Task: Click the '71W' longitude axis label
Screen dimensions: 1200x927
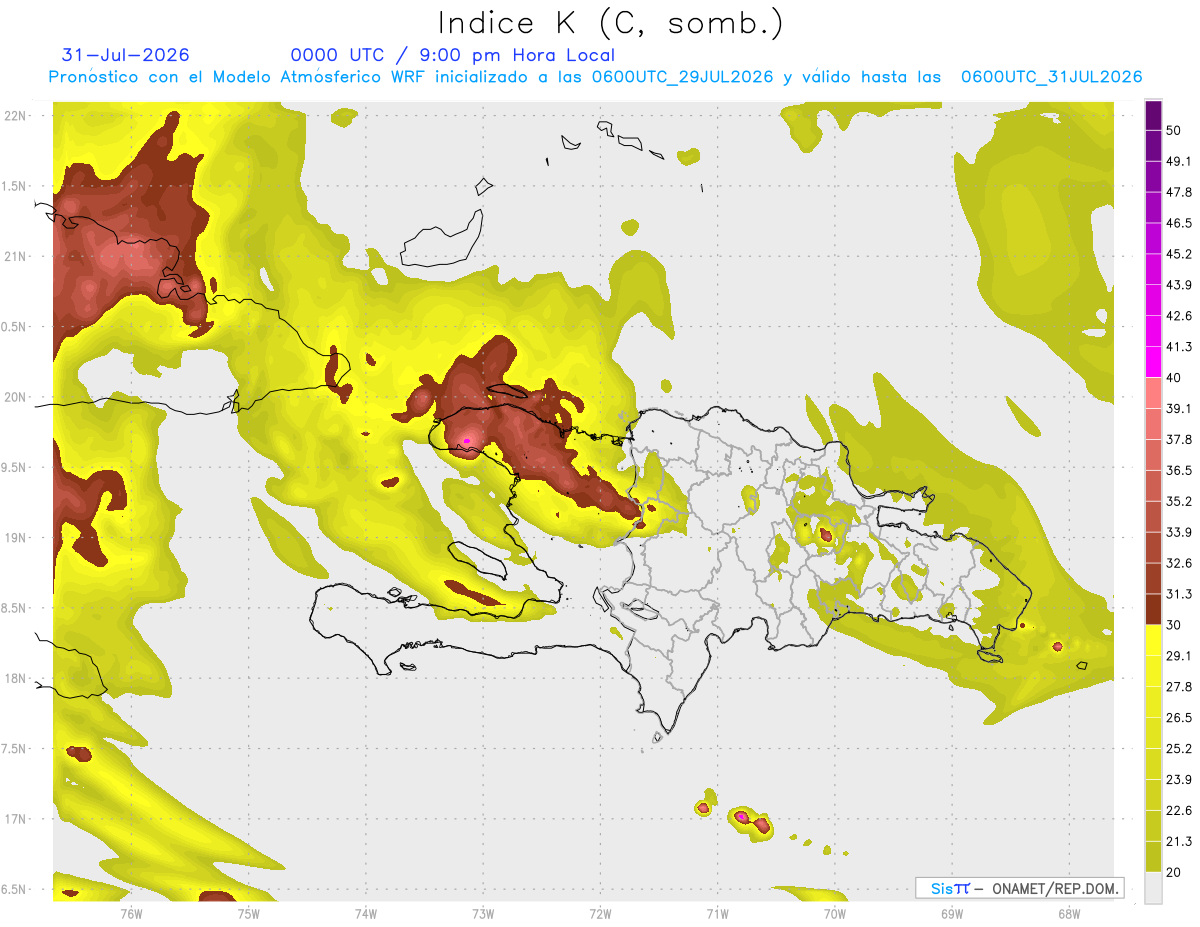Action: (717, 913)
